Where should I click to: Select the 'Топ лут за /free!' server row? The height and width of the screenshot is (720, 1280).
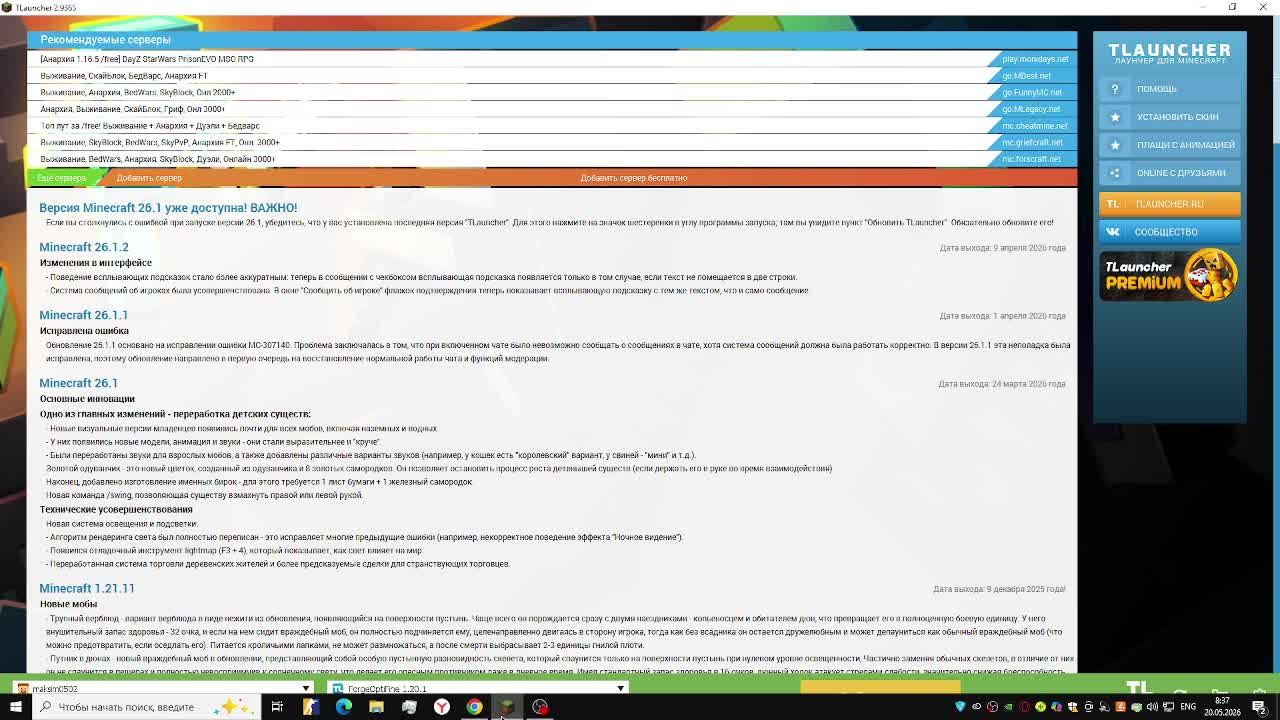tap(552, 126)
